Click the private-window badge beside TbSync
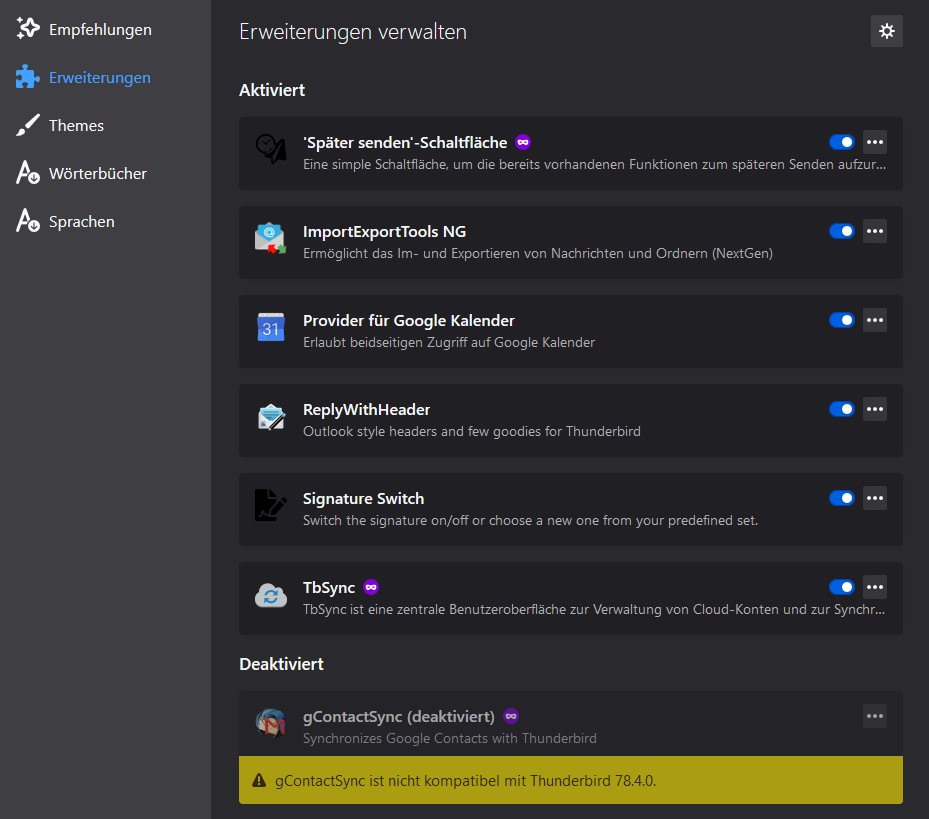The height and width of the screenshot is (819, 929). click(x=371, y=587)
